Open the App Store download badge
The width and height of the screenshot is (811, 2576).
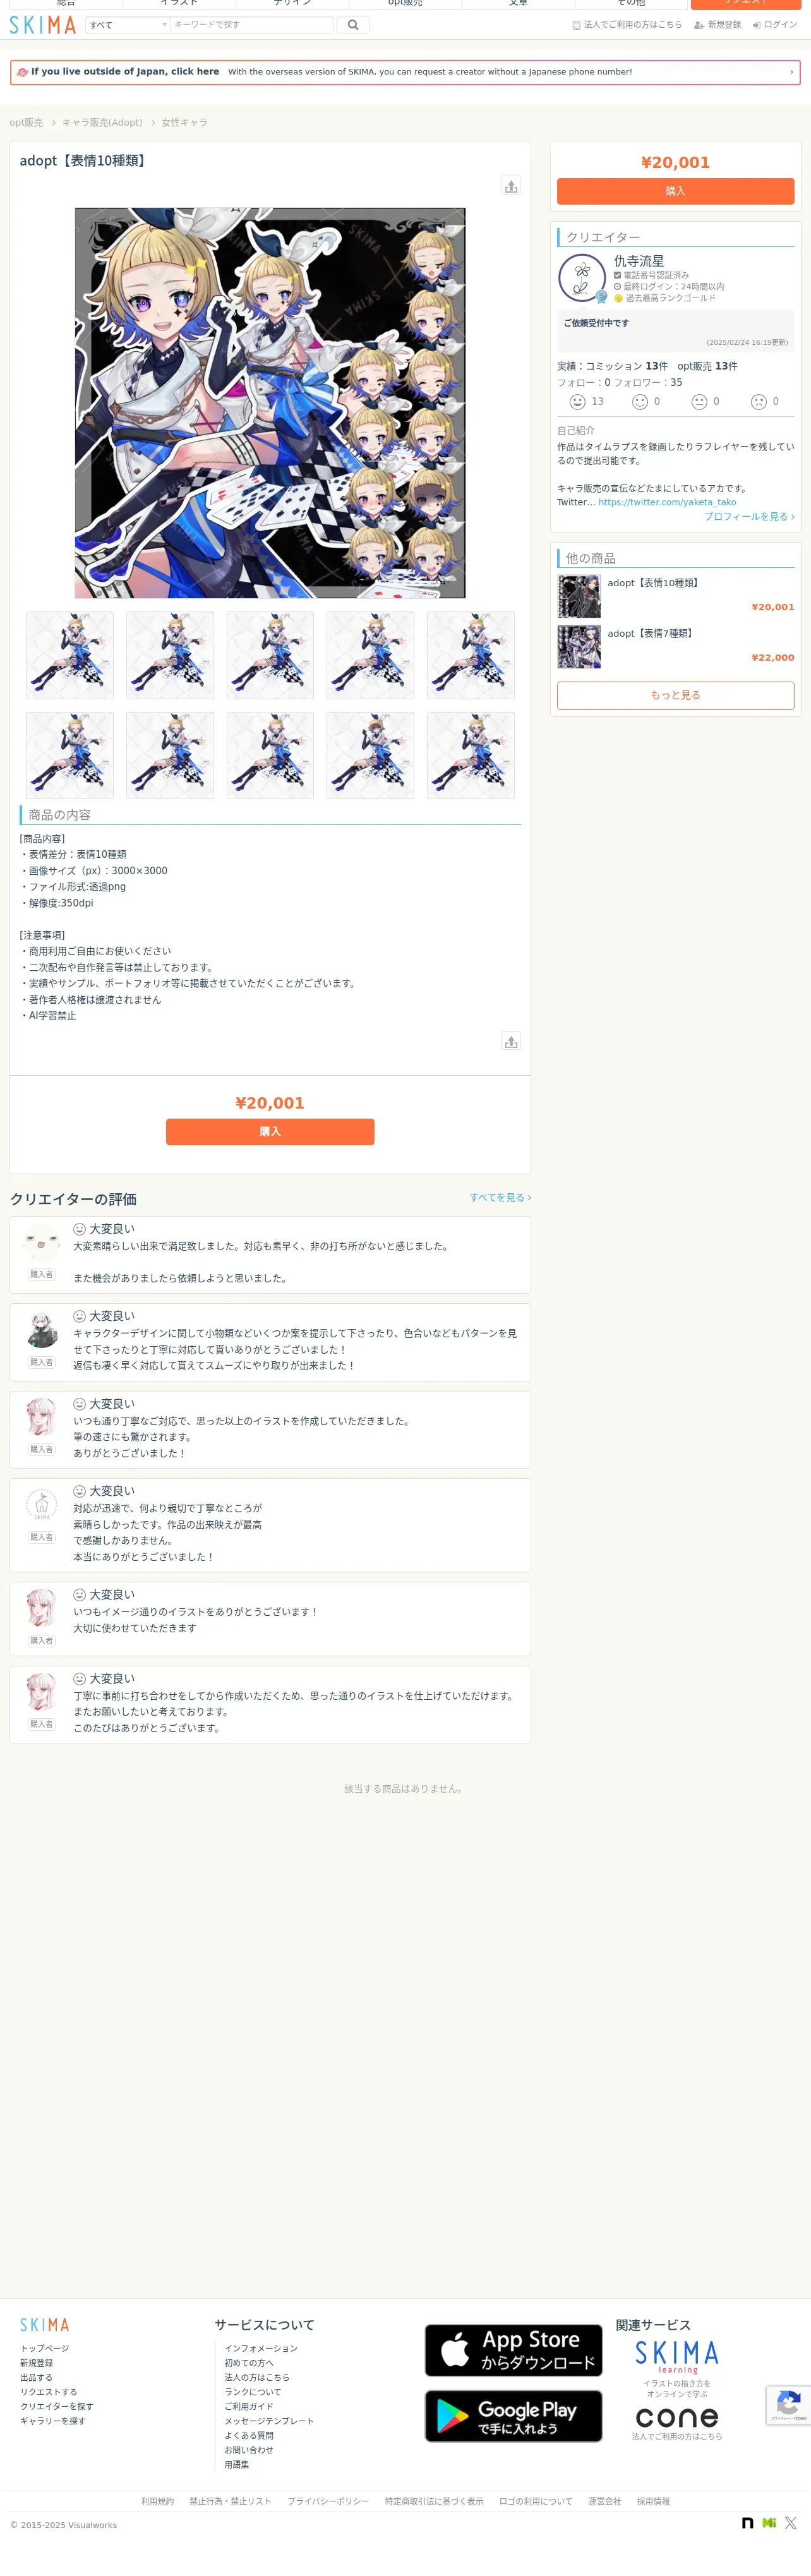(x=513, y=2350)
